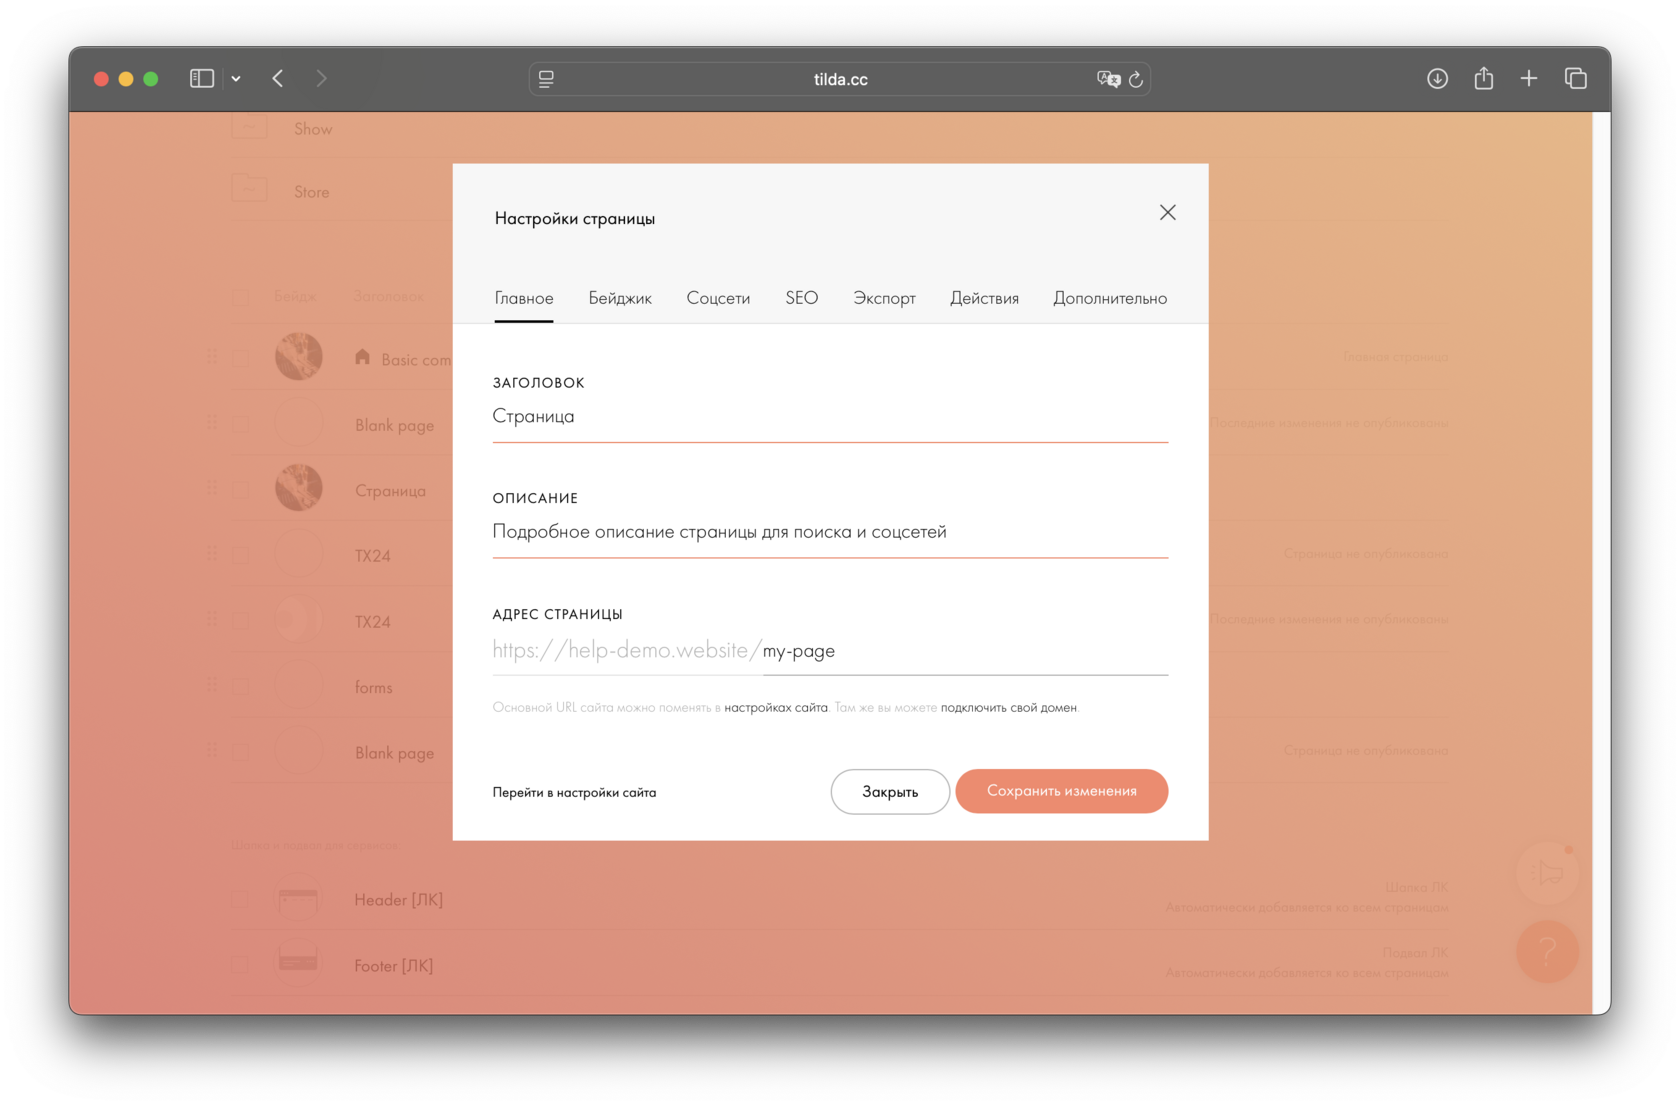Grab the drag handle beside Basic com

pyautogui.click(x=212, y=356)
